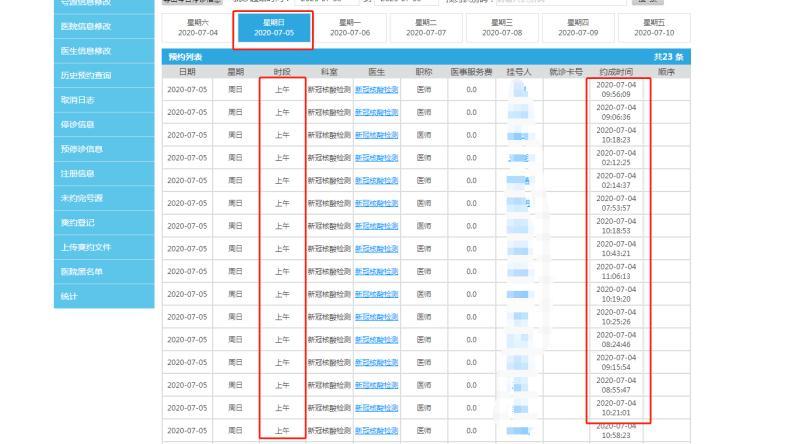Switch to the 星期一 2020-07-06 tab
Image resolution: width=800 pixels, height=444 pixels.
[350, 28]
